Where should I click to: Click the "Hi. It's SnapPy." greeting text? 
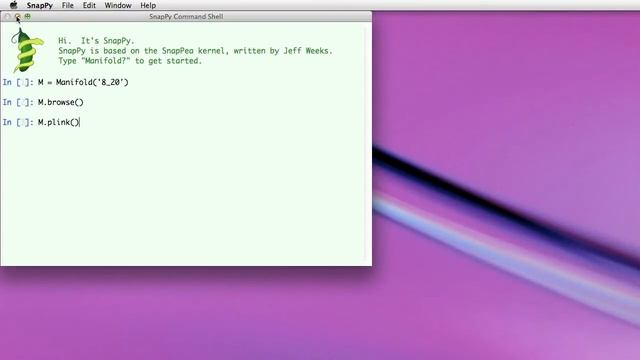point(96,41)
